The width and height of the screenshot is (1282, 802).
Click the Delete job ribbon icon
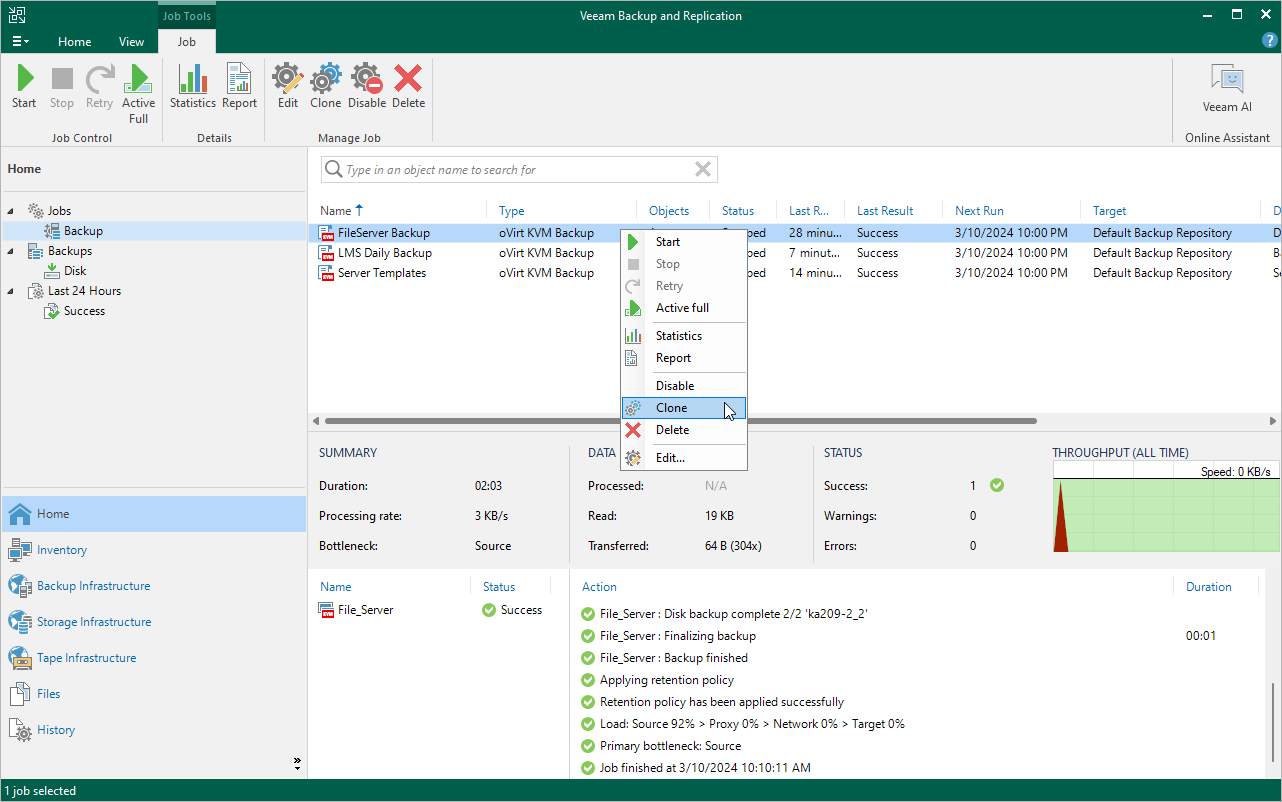[408, 87]
